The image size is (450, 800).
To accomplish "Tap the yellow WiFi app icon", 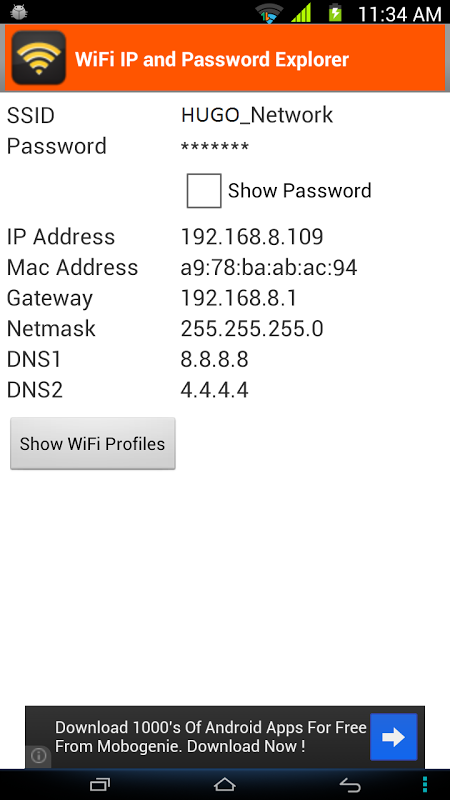I will click(39, 58).
